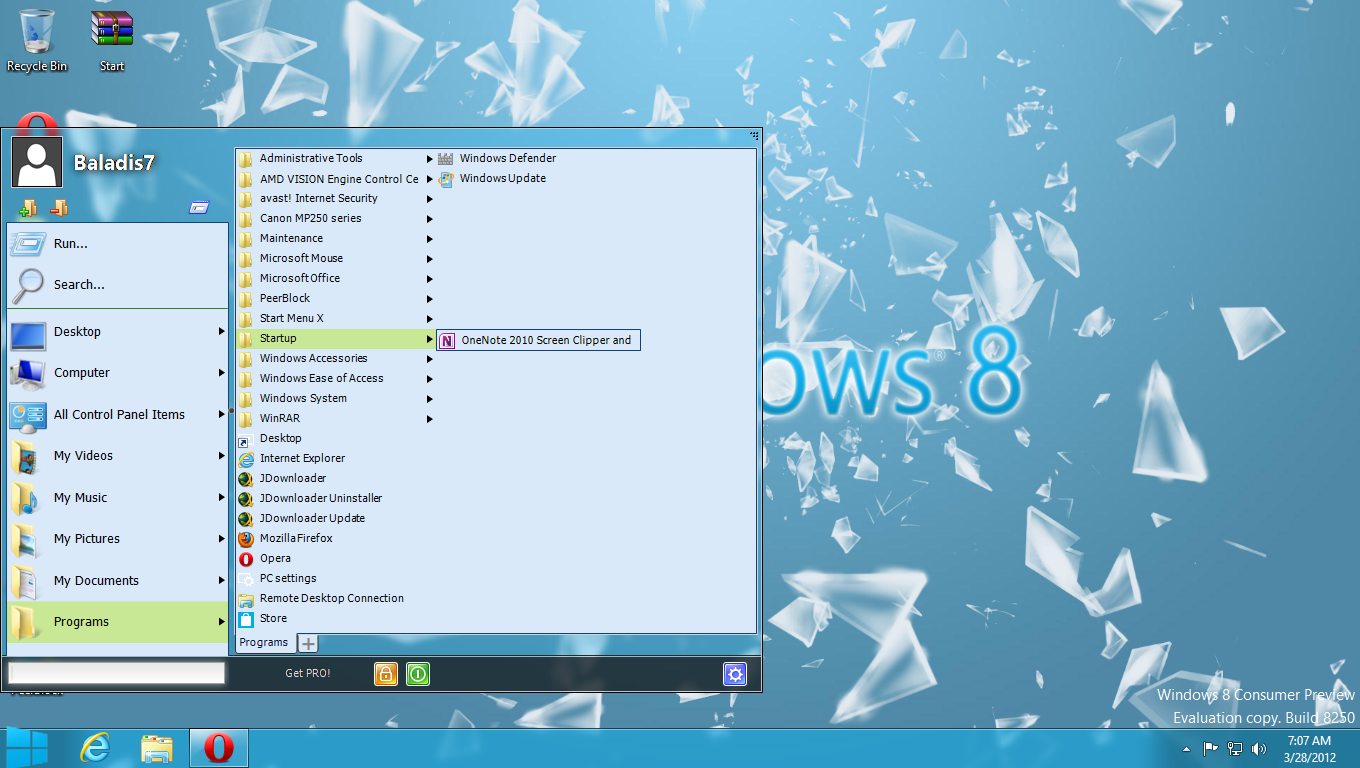The image size is (1360, 768).
Task: Open the Canon MP250 series folder
Action: click(336, 218)
